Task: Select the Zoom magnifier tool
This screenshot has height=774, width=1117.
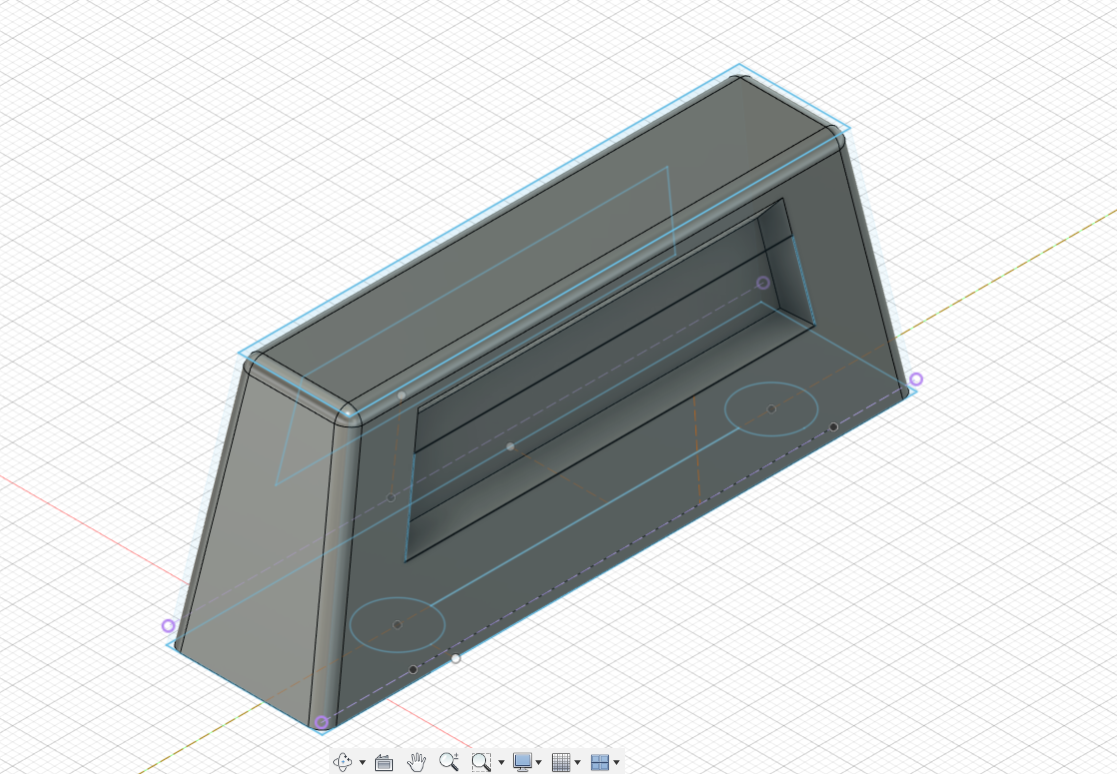Action: (449, 762)
